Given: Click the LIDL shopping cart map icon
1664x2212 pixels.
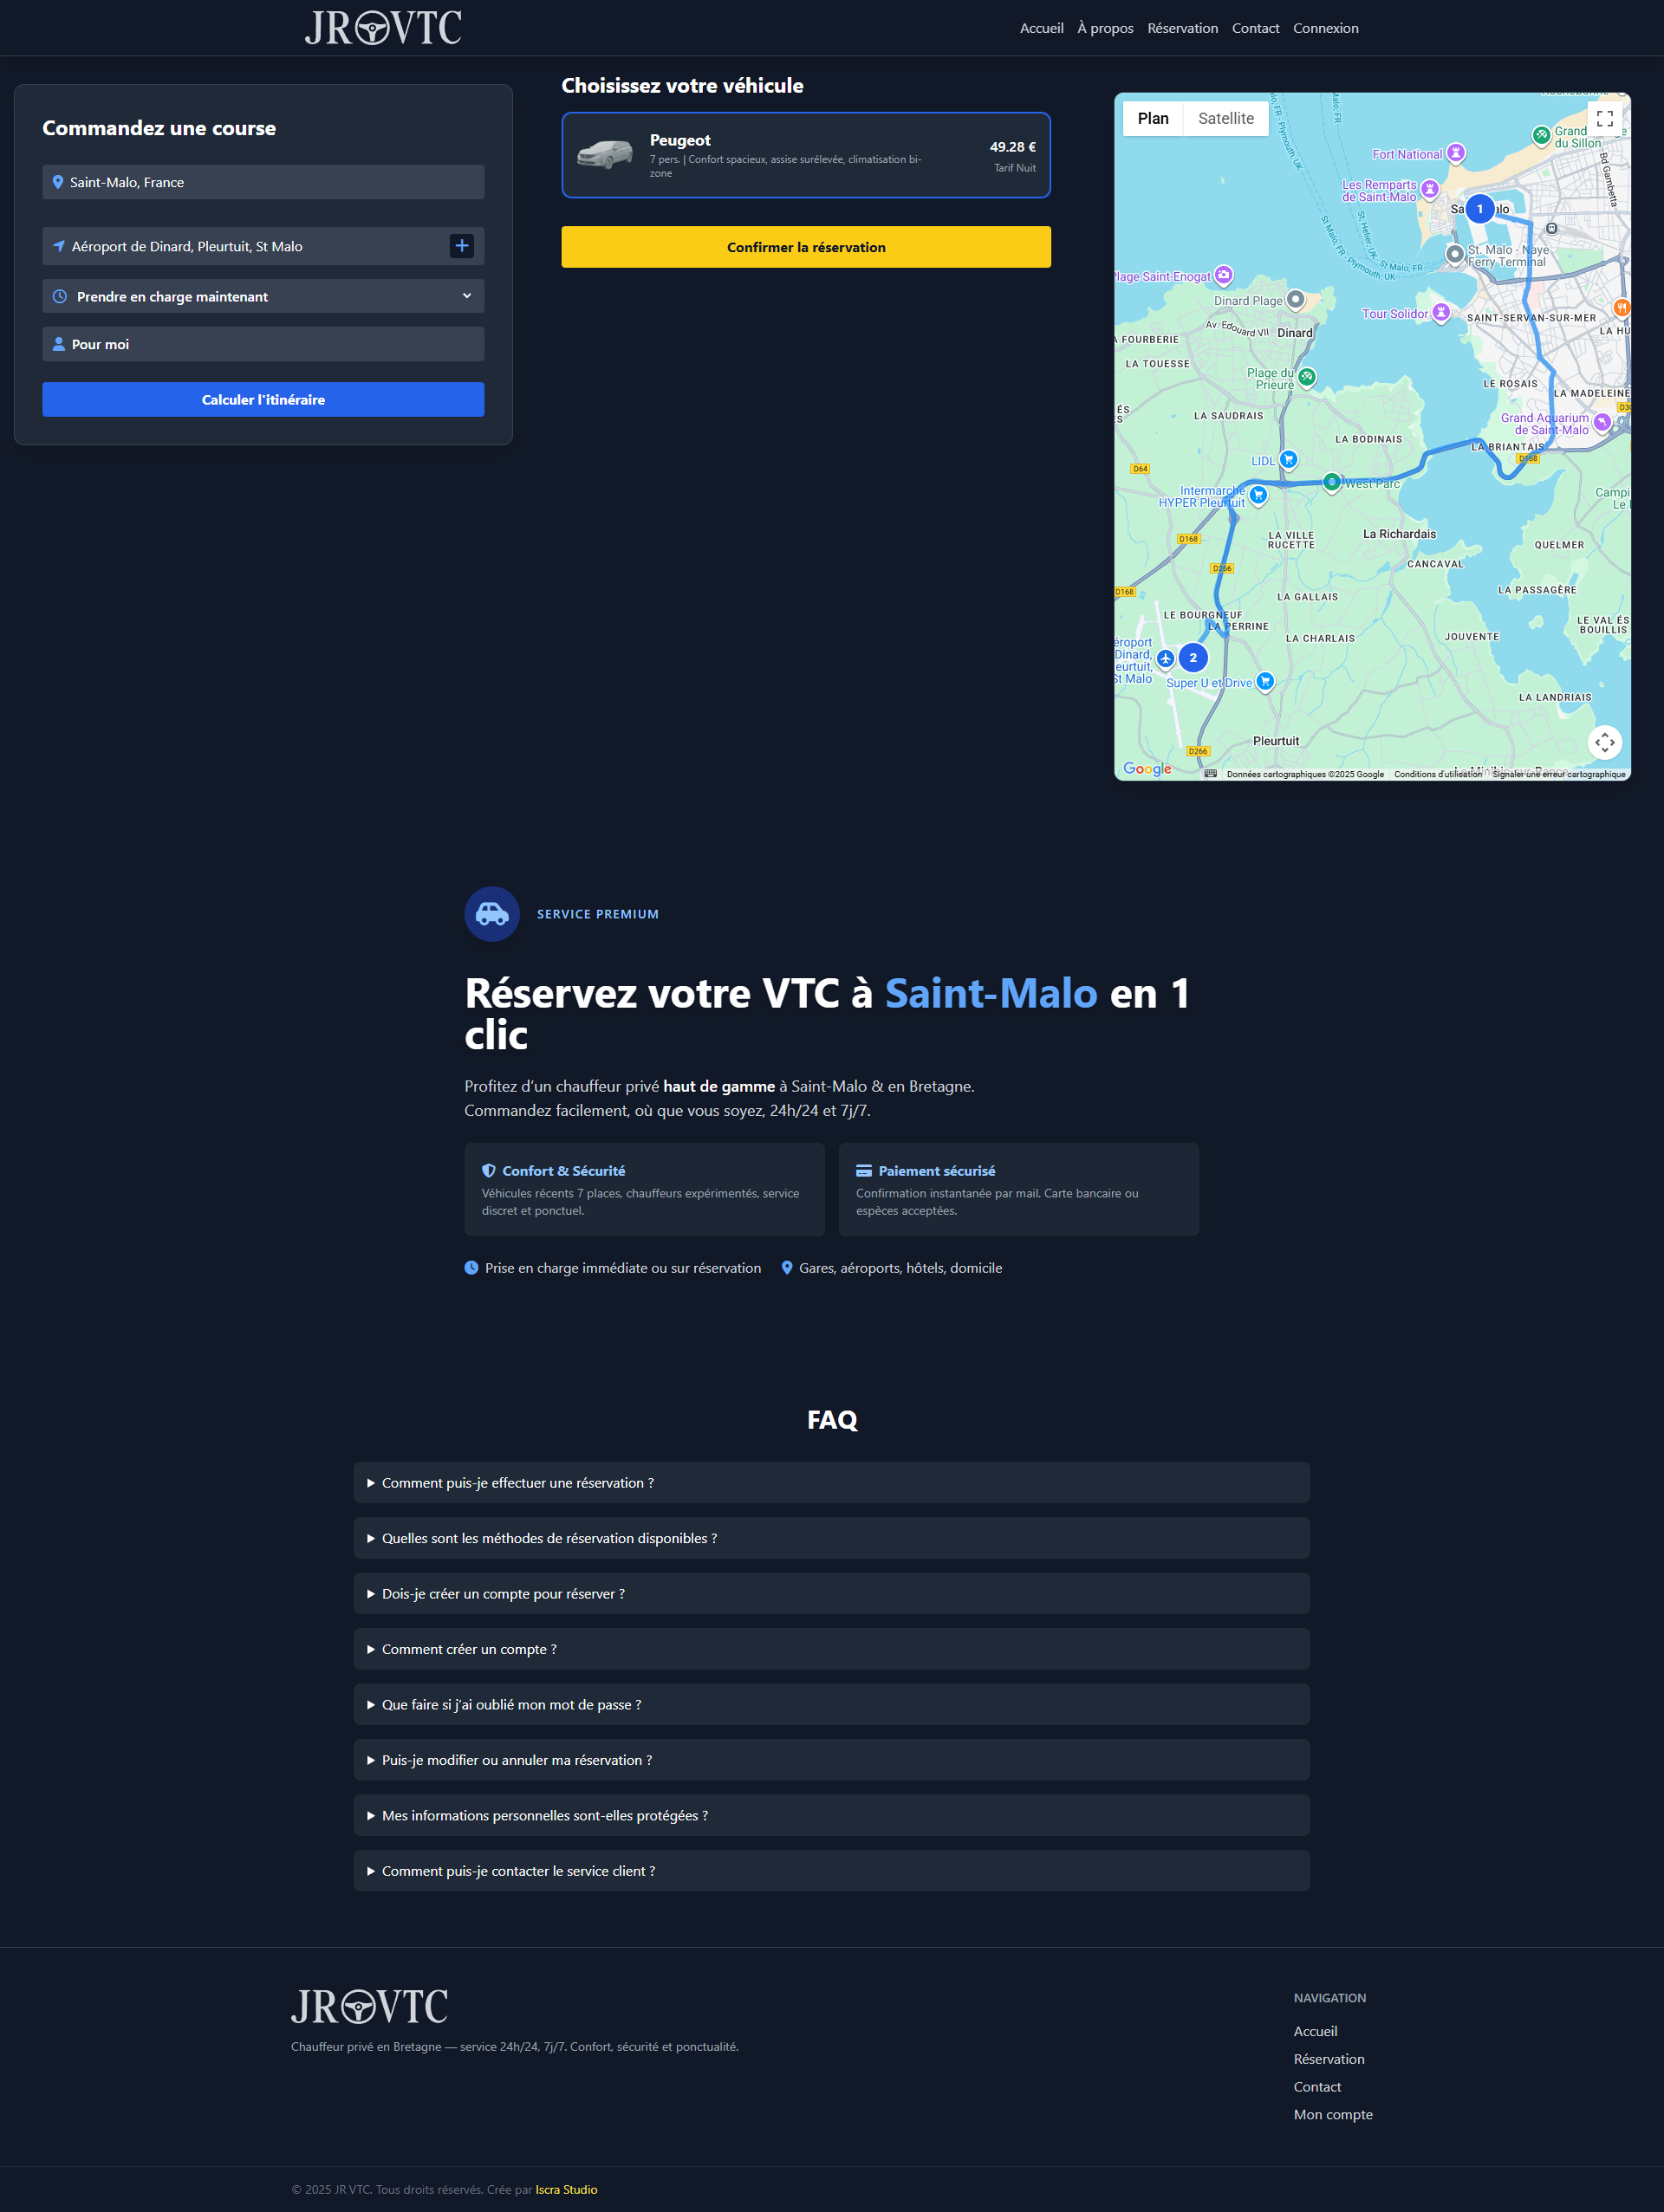Looking at the screenshot, I should (1288, 460).
